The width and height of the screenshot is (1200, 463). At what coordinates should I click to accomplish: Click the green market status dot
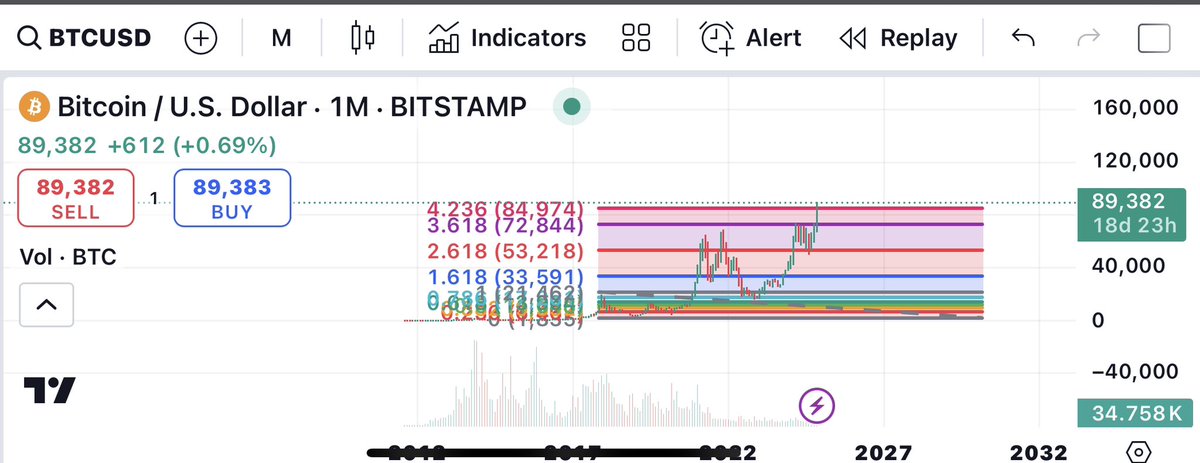coord(571,106)
